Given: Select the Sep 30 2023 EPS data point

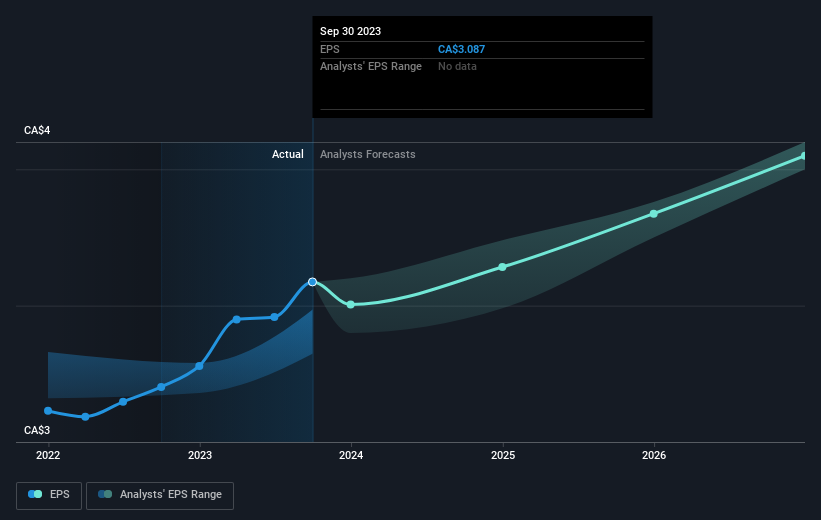Looking at the screenshot, I should pos(313,282).
